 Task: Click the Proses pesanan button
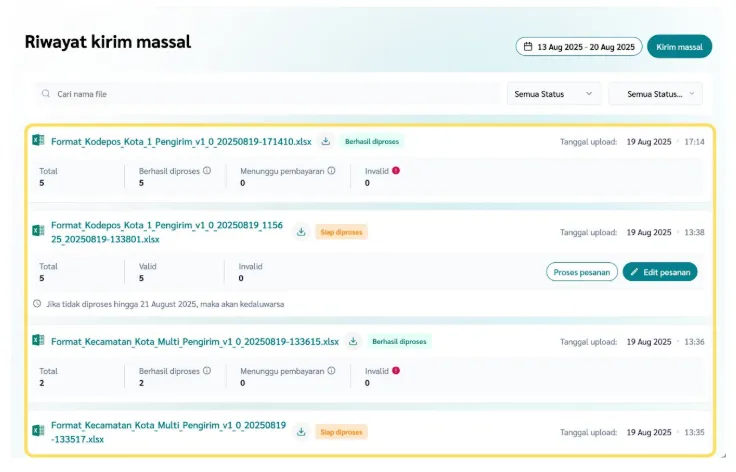[581, 271]
